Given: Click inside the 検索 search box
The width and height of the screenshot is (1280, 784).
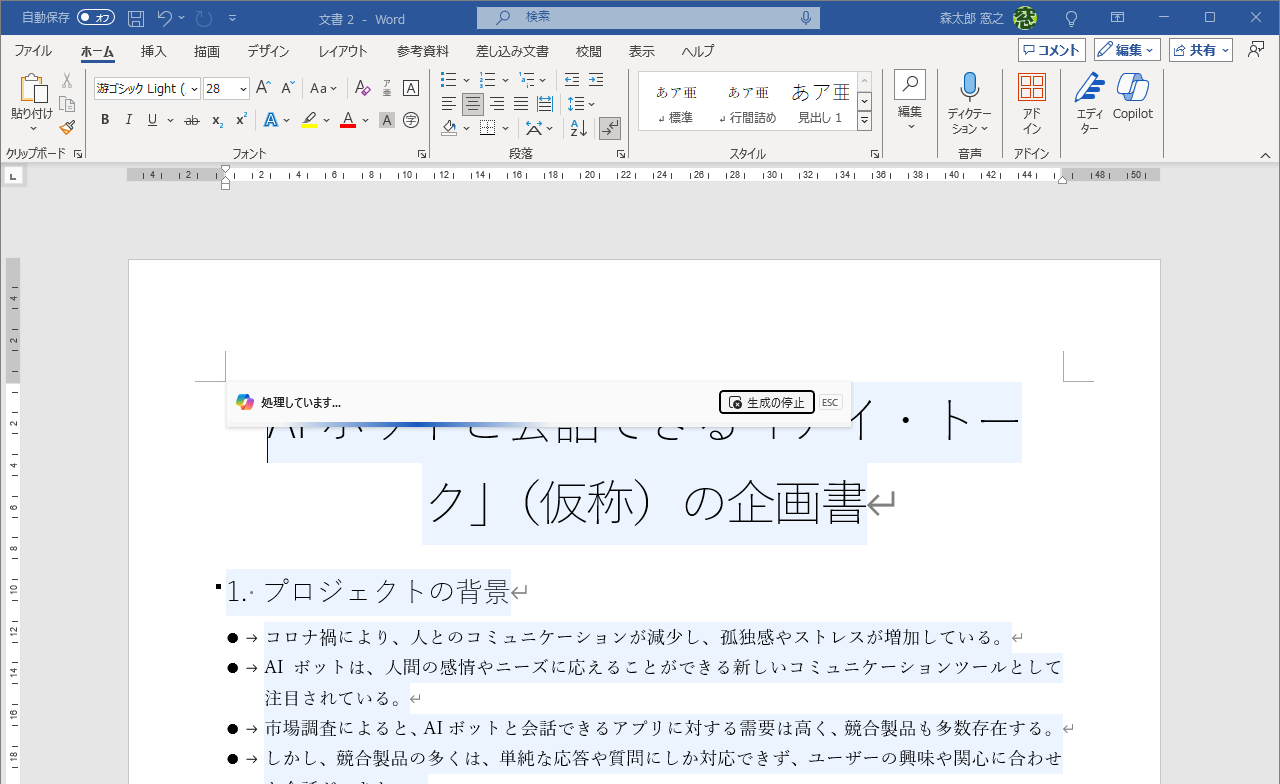Looking at the screenshot, I should (x=648, y=17).
